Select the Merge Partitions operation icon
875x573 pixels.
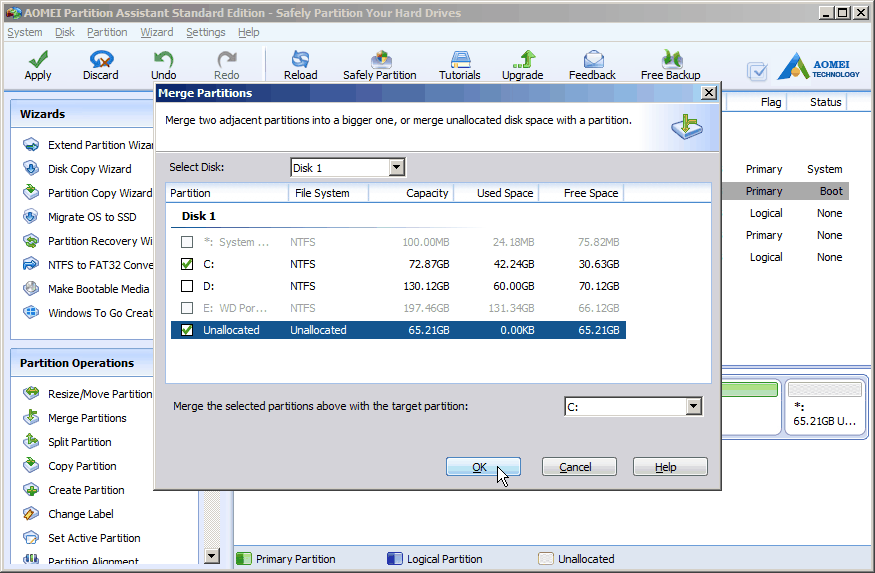[31, 417]
